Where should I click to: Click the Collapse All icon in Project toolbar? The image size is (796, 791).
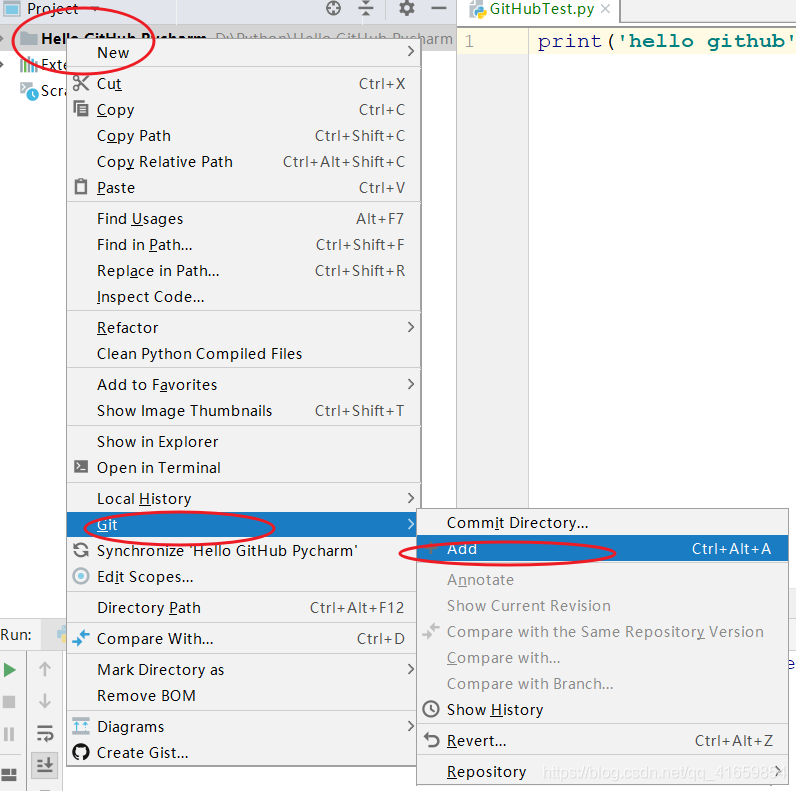[366, 9]
